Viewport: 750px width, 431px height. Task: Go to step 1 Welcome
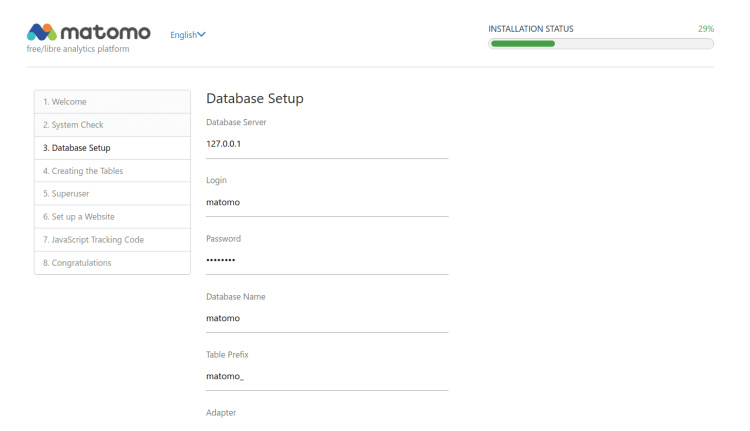(112, 102)
